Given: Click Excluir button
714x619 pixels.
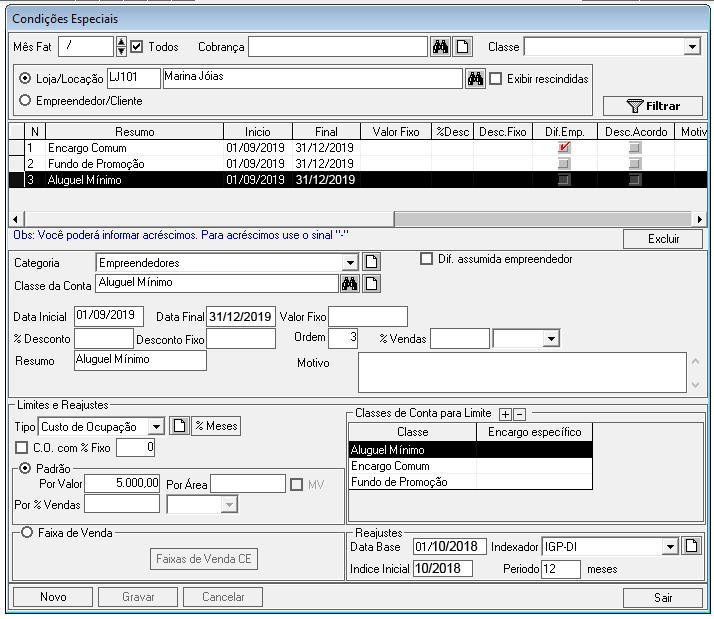Looking at the screenshot, I should pyautogui.click(x=663, y=239).
